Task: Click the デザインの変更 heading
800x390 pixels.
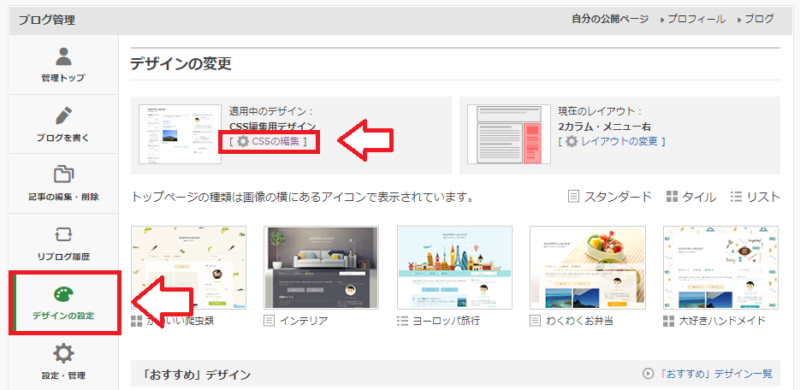Action: coord(181,64)
